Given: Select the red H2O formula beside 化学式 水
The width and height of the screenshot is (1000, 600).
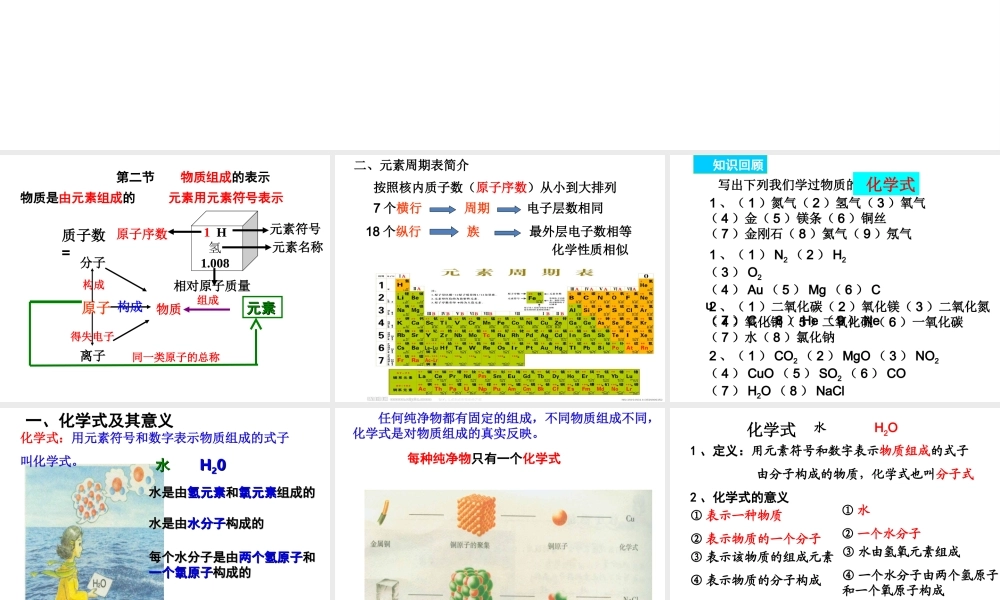Looking at the screenshot, I should pyautogui.click(x=886, y=428).
